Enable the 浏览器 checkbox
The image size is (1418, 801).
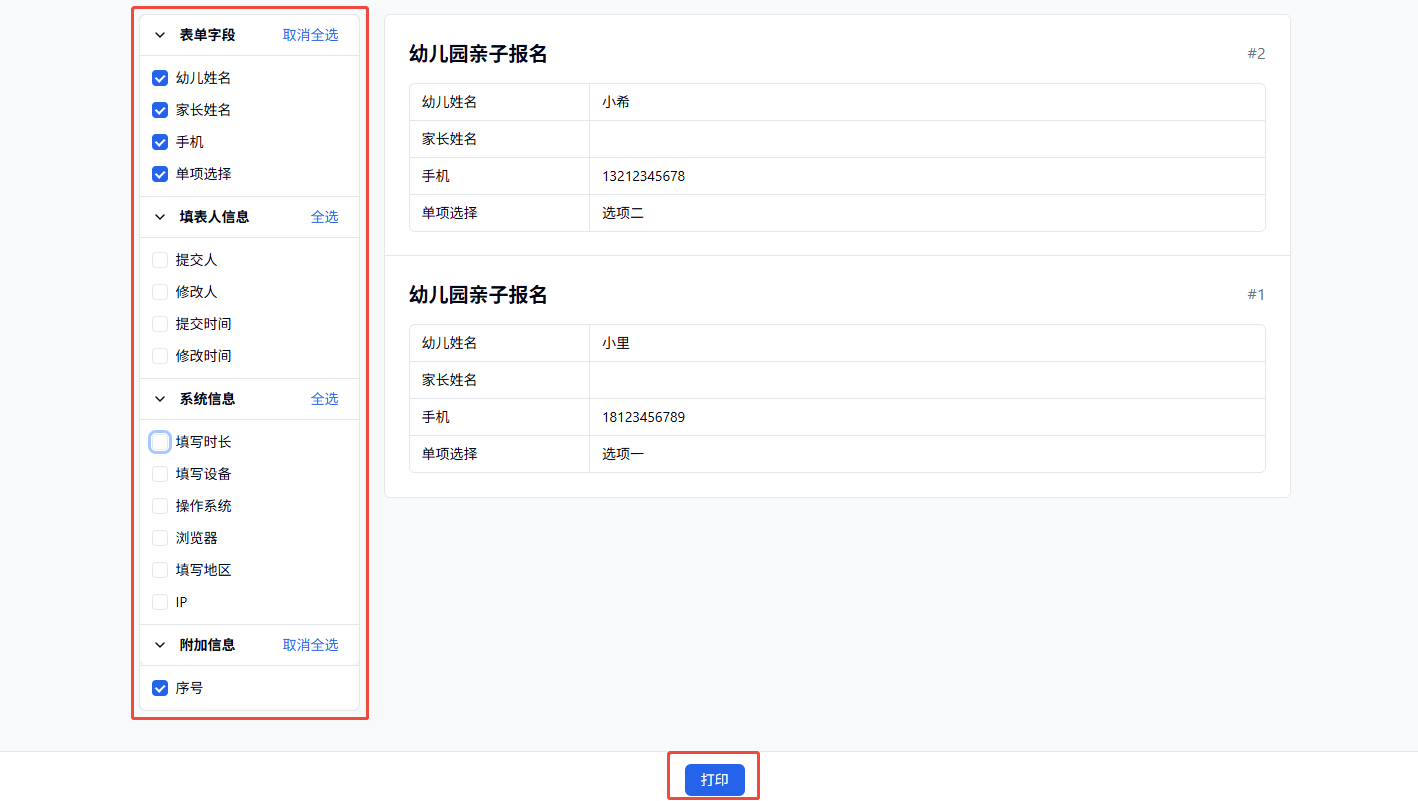coord(160,538)
